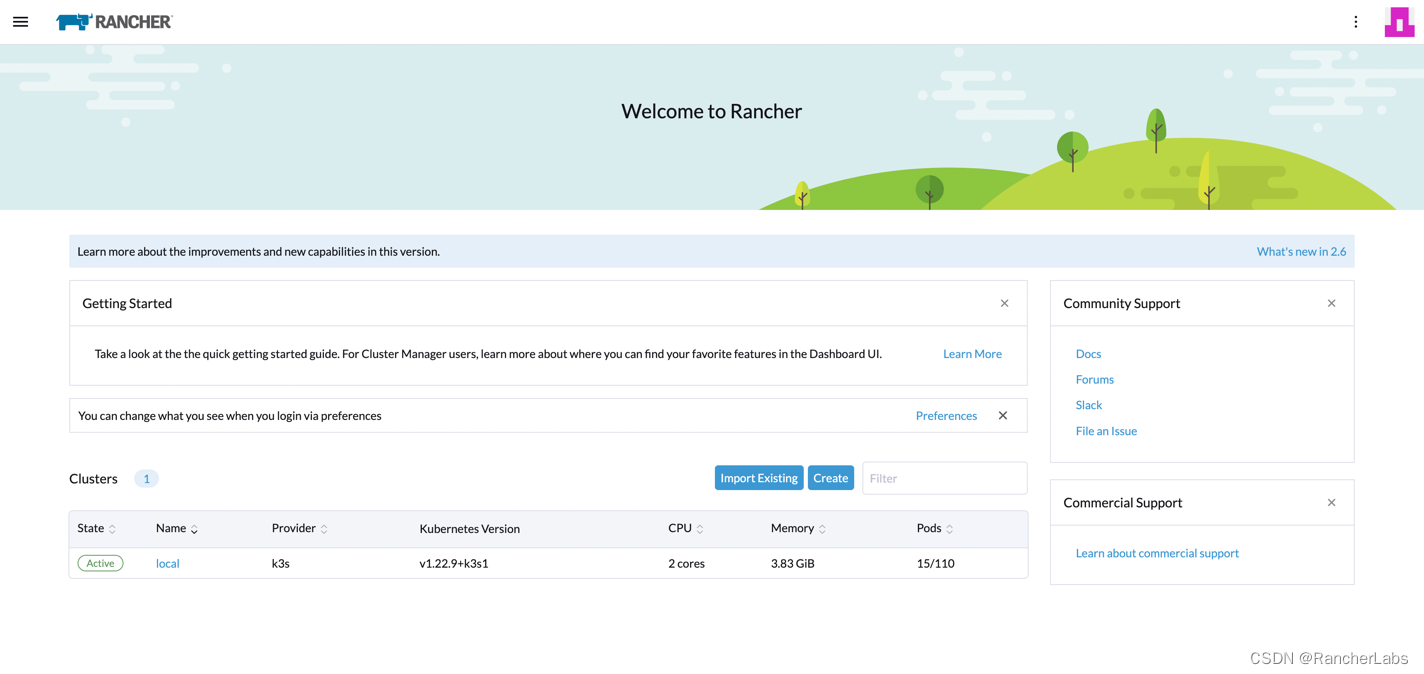The width and height of the screenshot is (1424, 674).
Task: Click the Kubernetes Version column header
Action: pos(469,528)
